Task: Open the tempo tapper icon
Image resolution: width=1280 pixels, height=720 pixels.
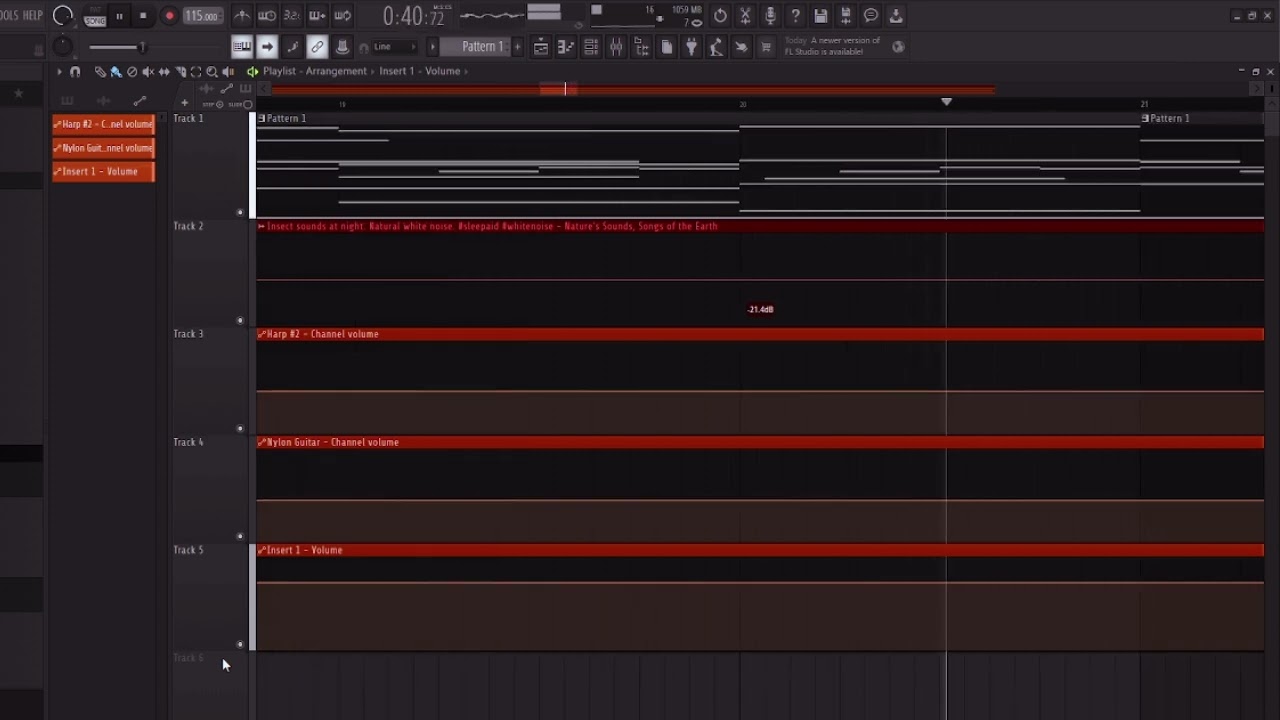Action: (716, 46)
